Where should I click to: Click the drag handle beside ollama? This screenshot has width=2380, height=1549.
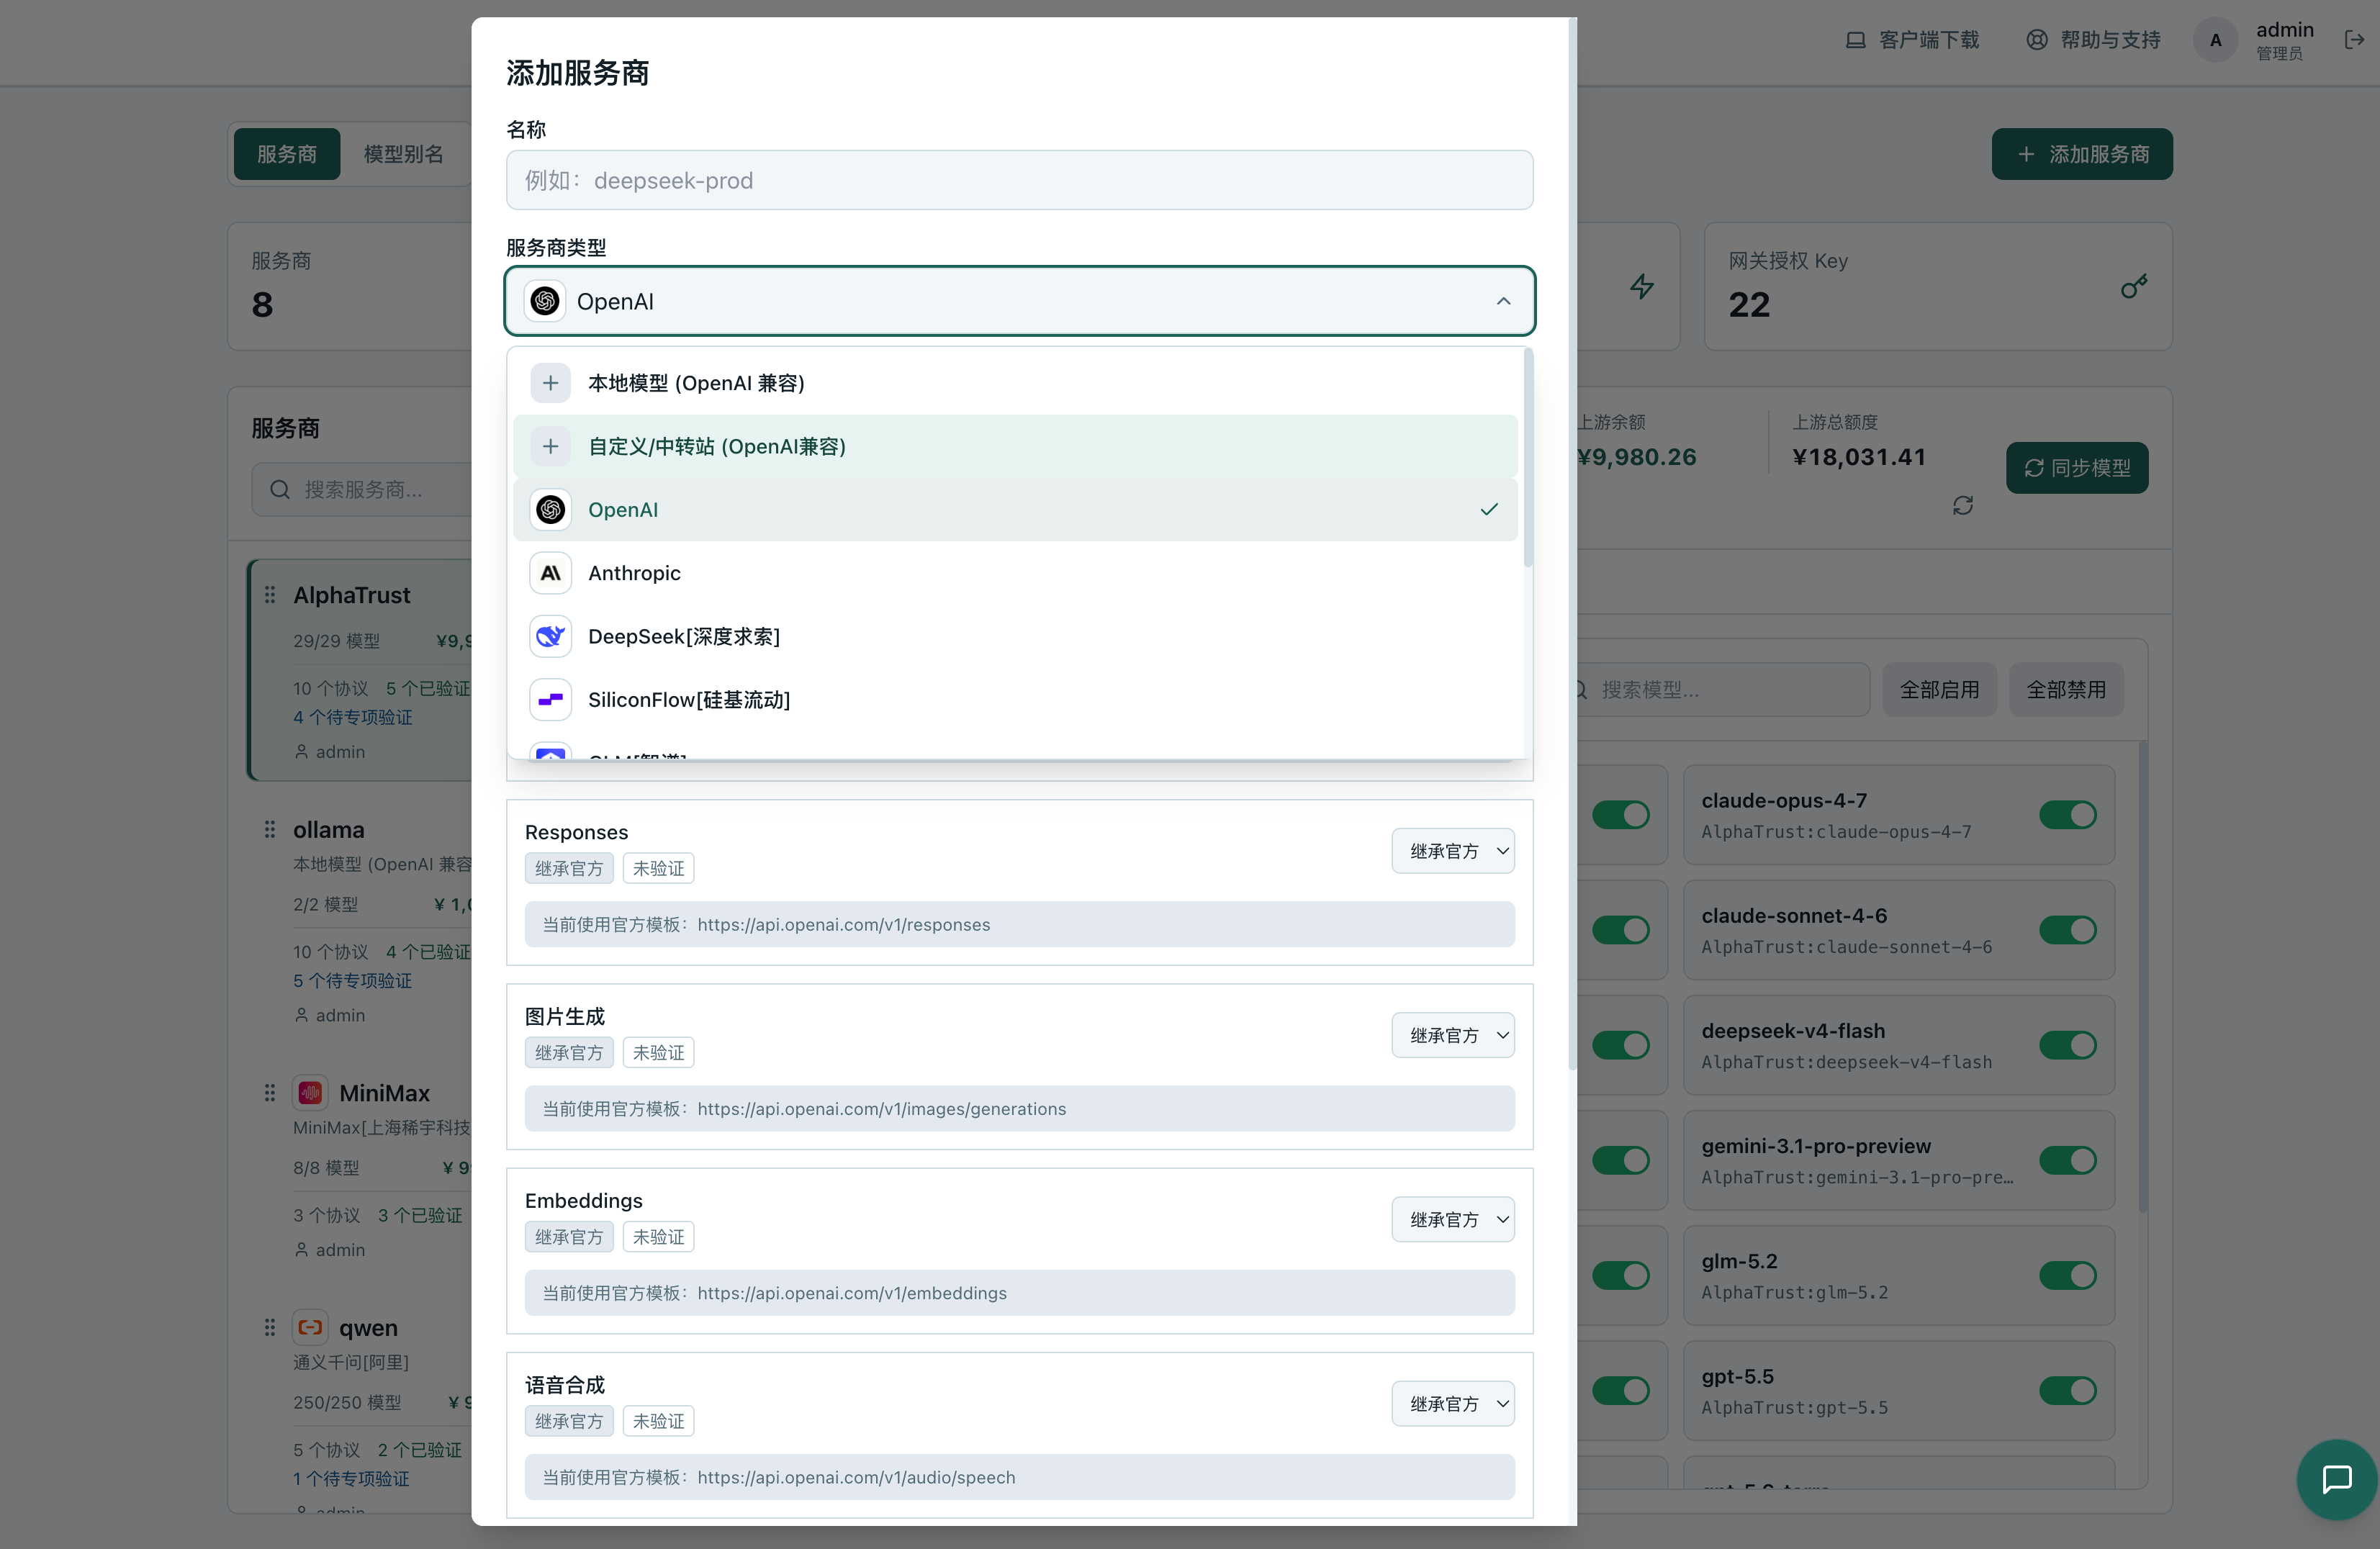pos(270,830)
